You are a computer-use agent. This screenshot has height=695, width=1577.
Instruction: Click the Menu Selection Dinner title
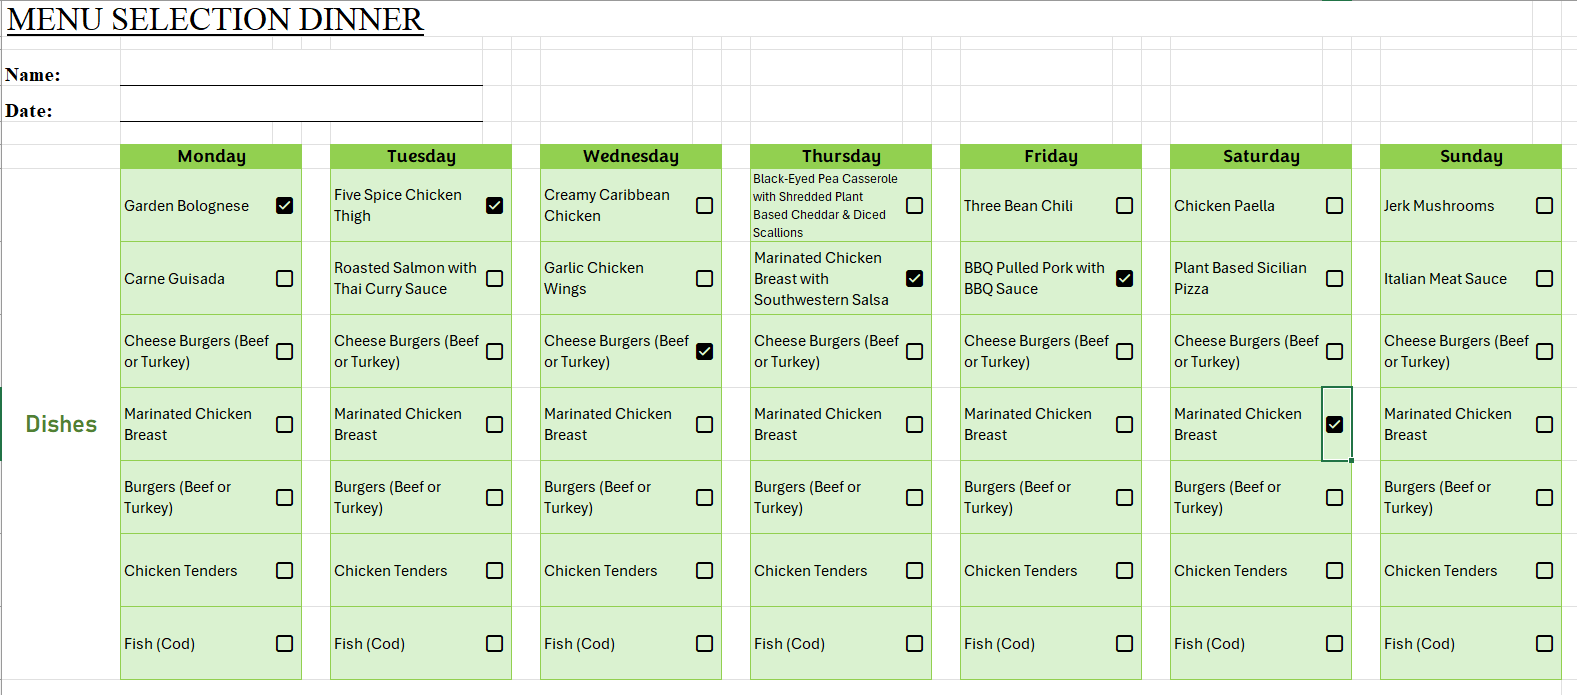[x=215, y=19]
